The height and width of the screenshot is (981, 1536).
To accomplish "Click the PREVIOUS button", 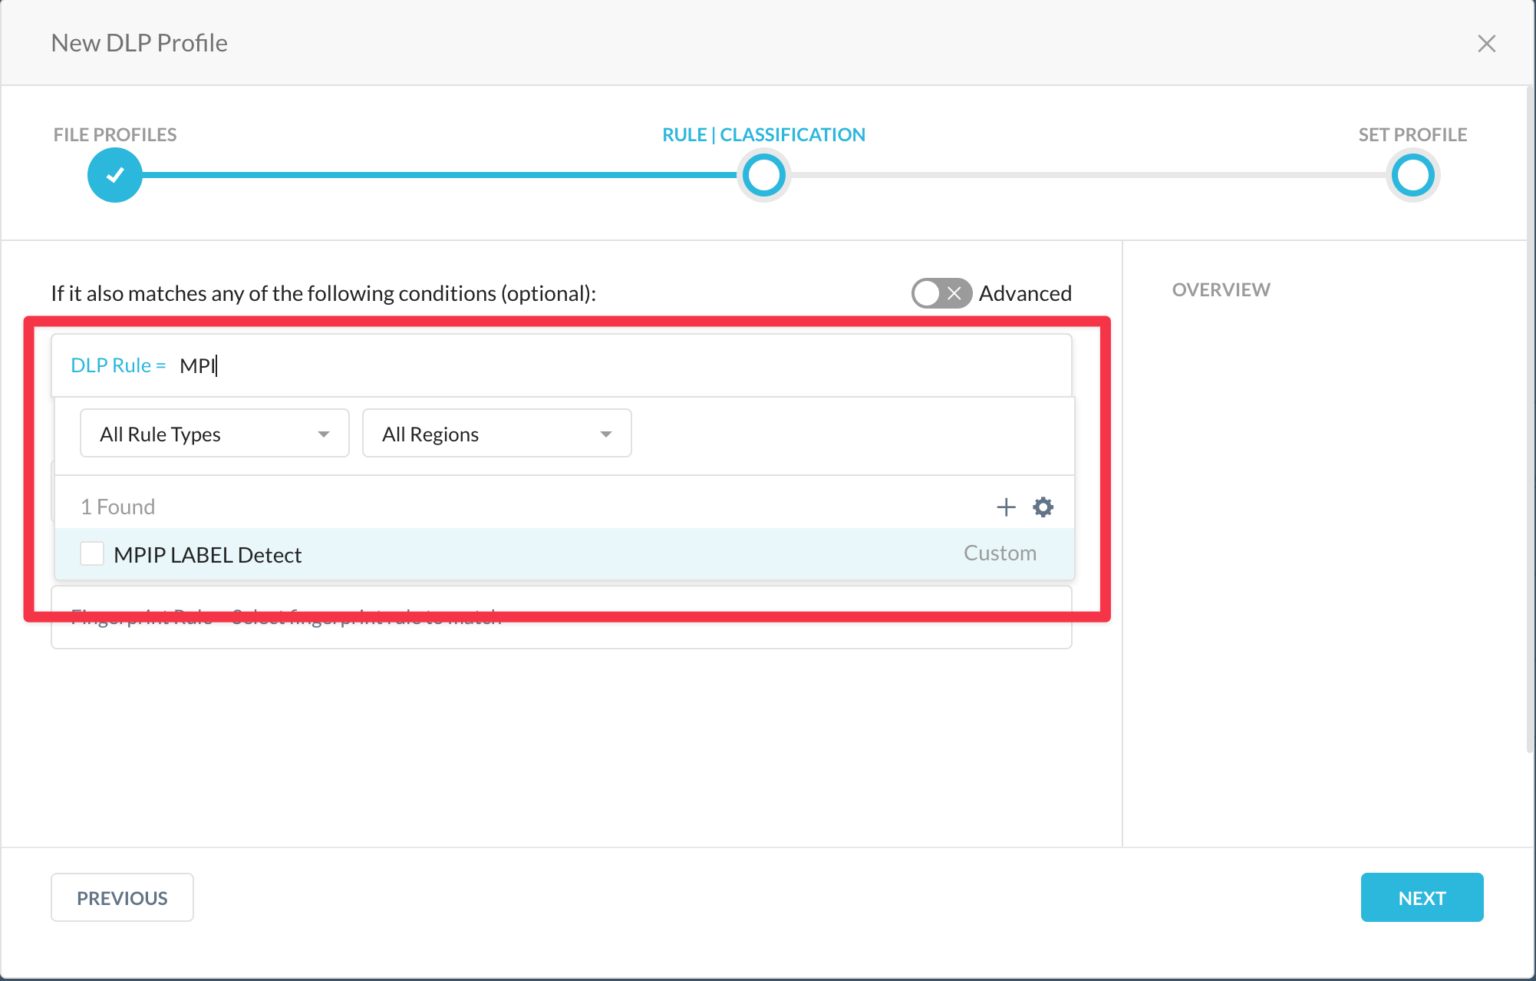I will 122,897.
